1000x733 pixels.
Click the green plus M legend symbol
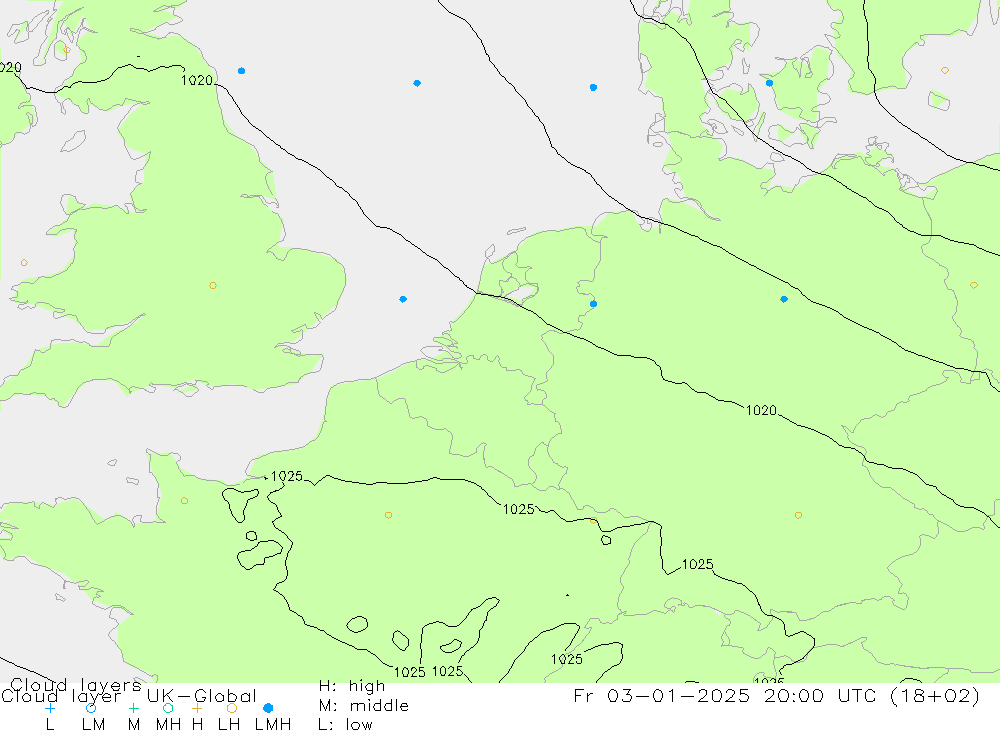[x=133, y=708]
